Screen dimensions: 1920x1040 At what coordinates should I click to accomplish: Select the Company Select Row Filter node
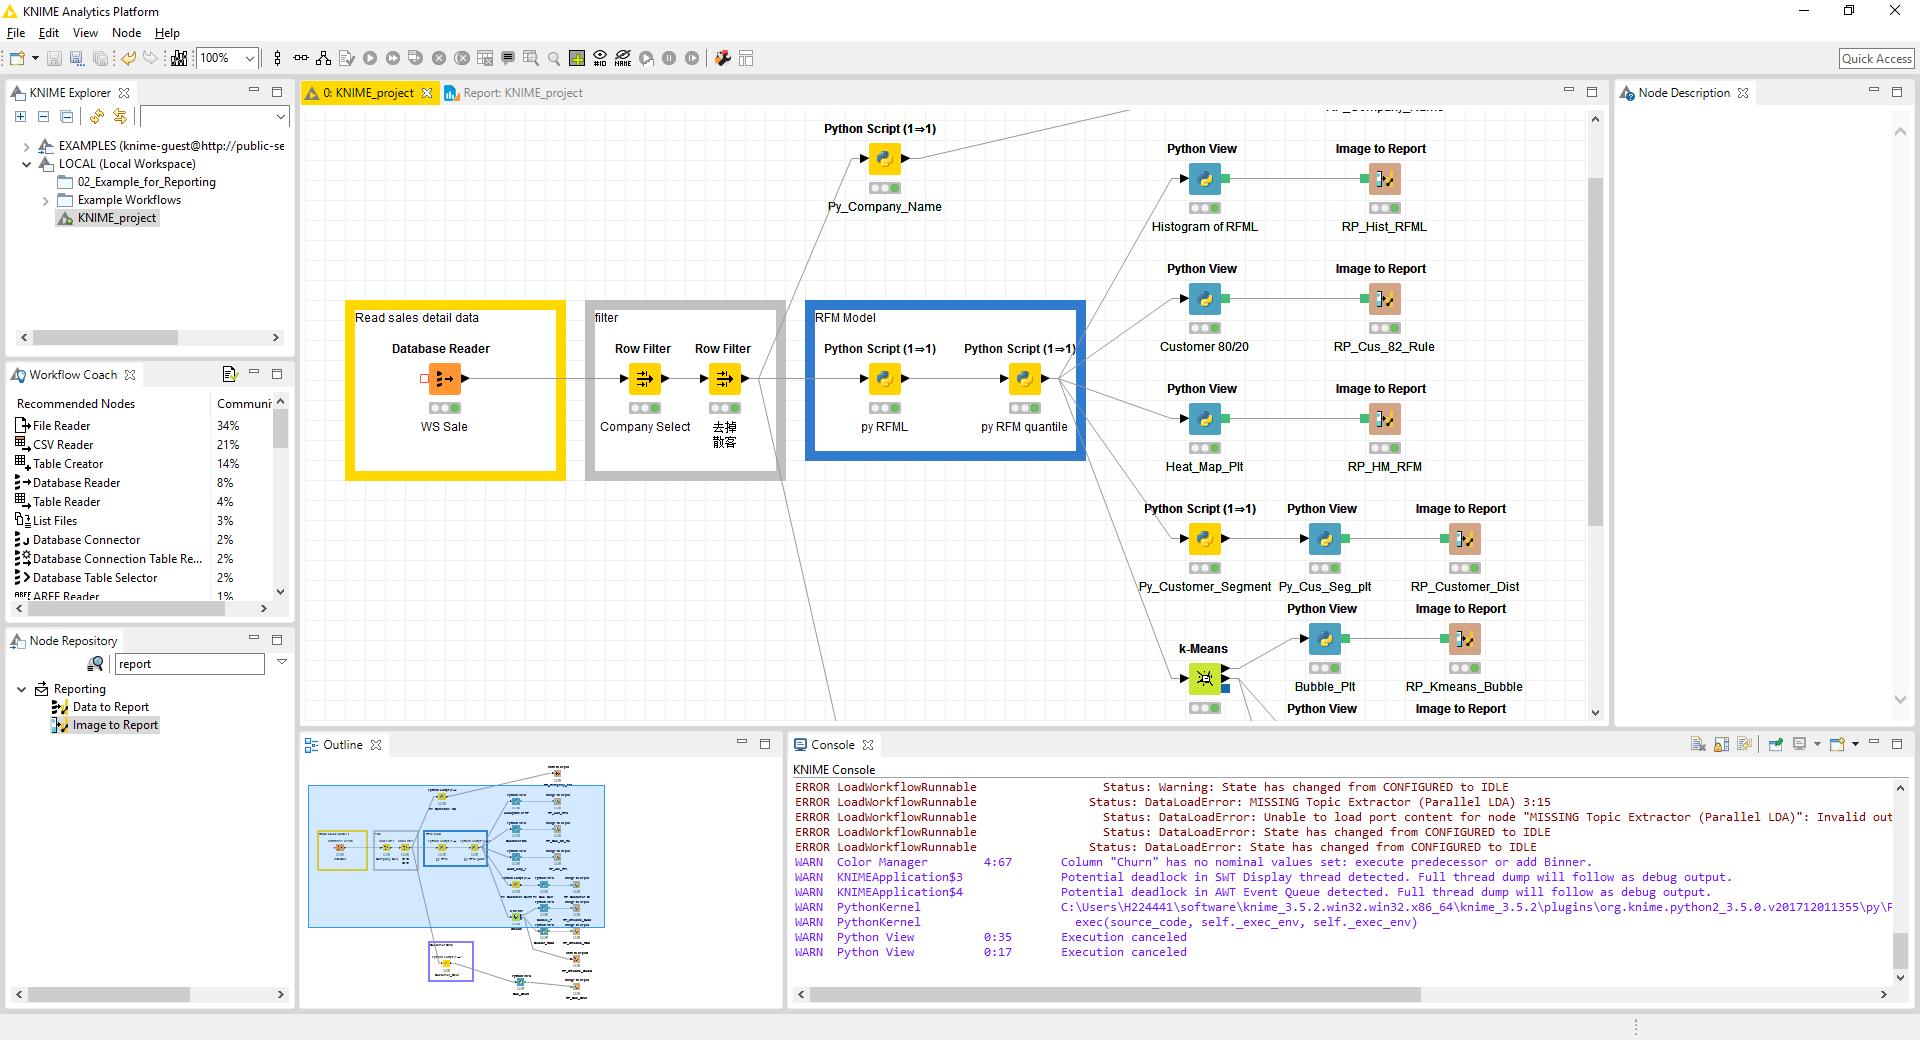(x=645, y=379)
